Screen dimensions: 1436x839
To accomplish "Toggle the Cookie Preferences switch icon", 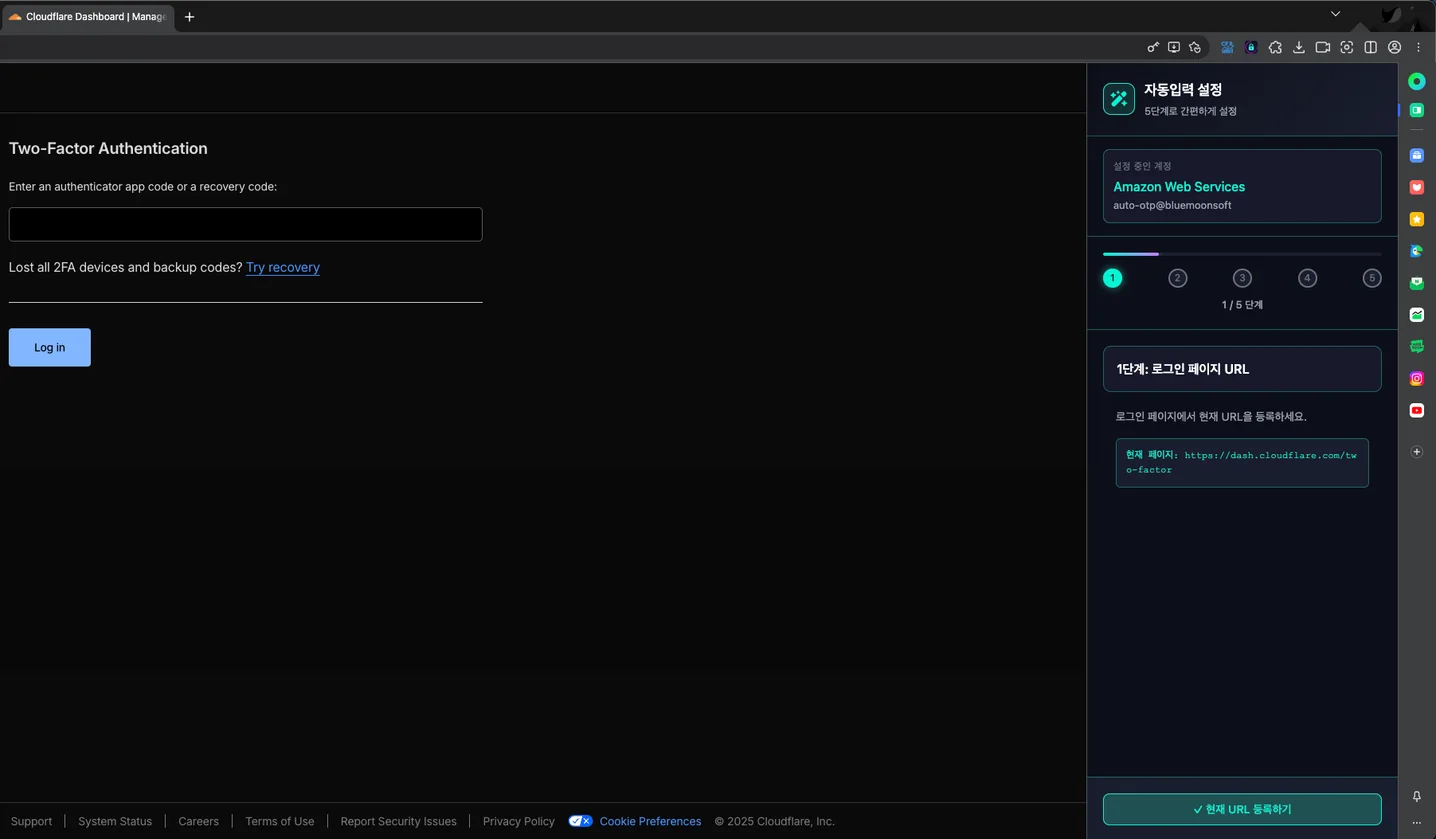I will pos(580,821).
